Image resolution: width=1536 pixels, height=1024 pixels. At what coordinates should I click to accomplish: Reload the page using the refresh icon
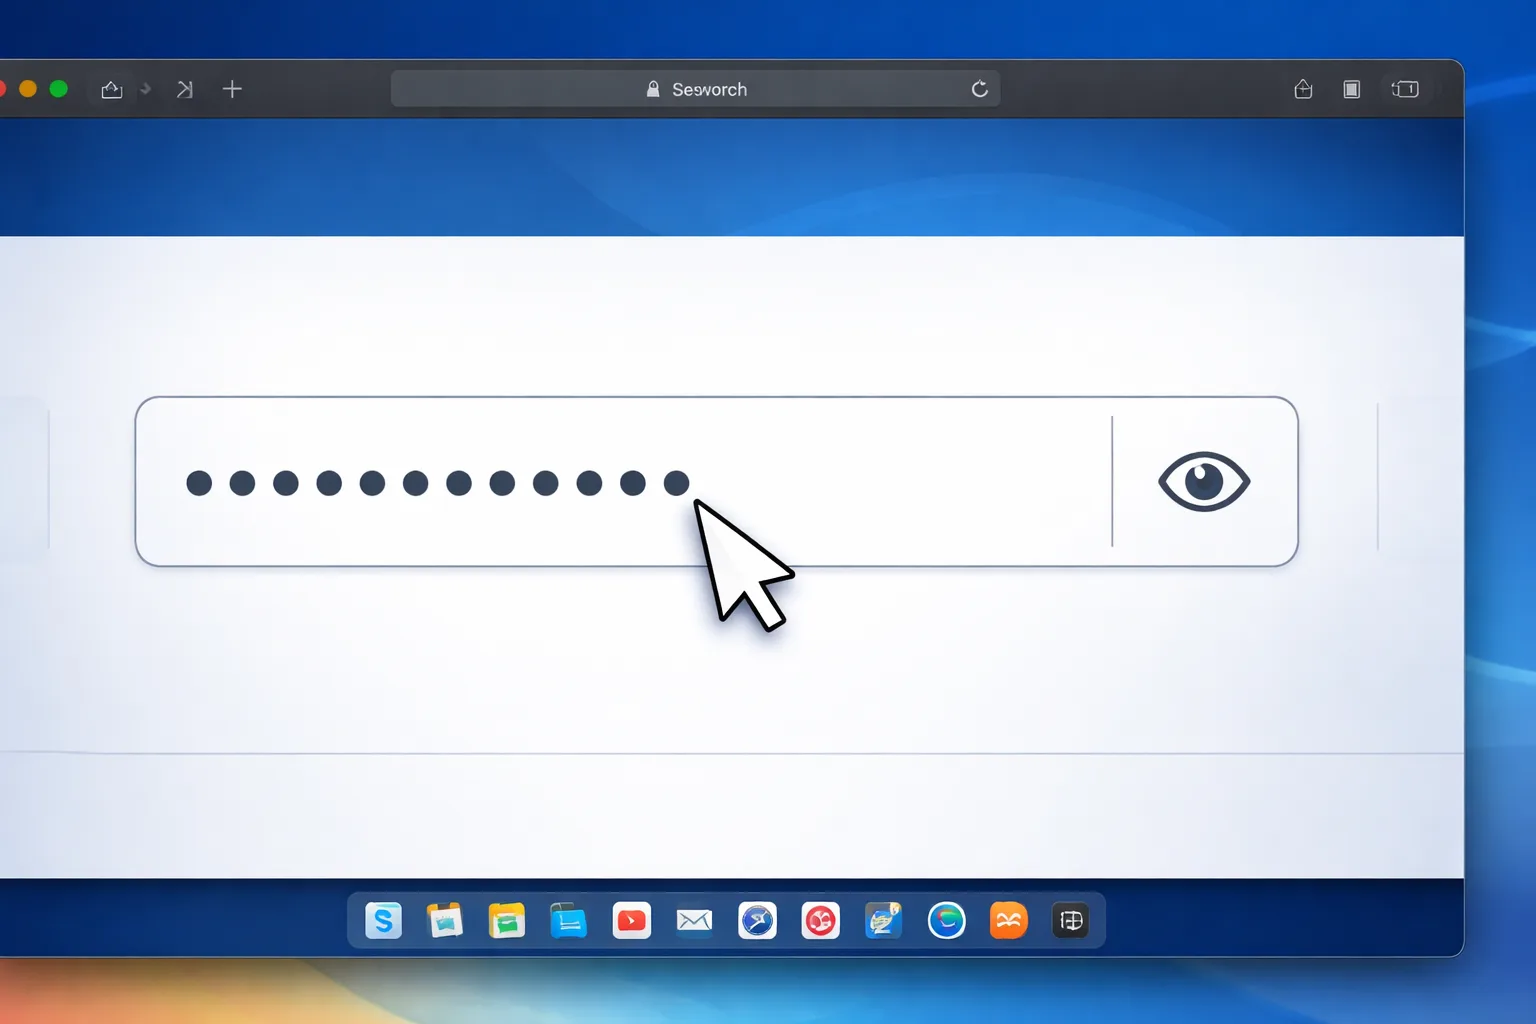point(980,89)
